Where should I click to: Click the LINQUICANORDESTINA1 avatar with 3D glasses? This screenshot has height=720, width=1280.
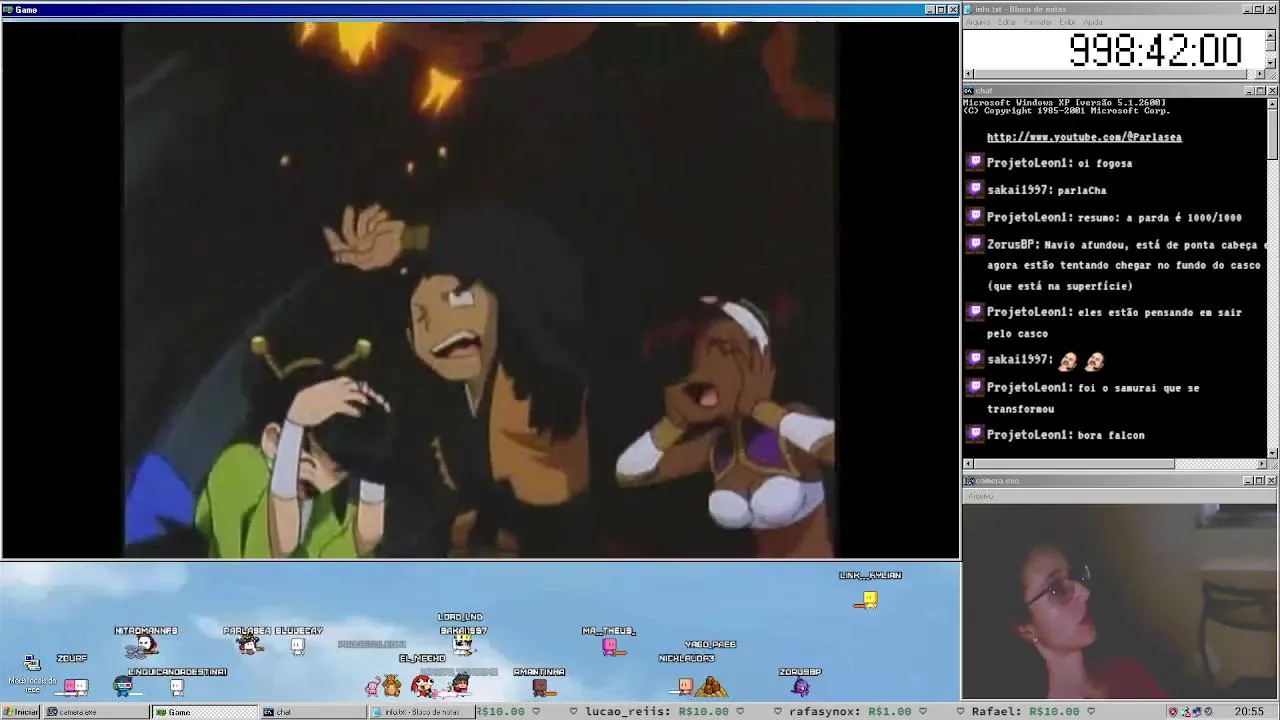pos(123,687)
